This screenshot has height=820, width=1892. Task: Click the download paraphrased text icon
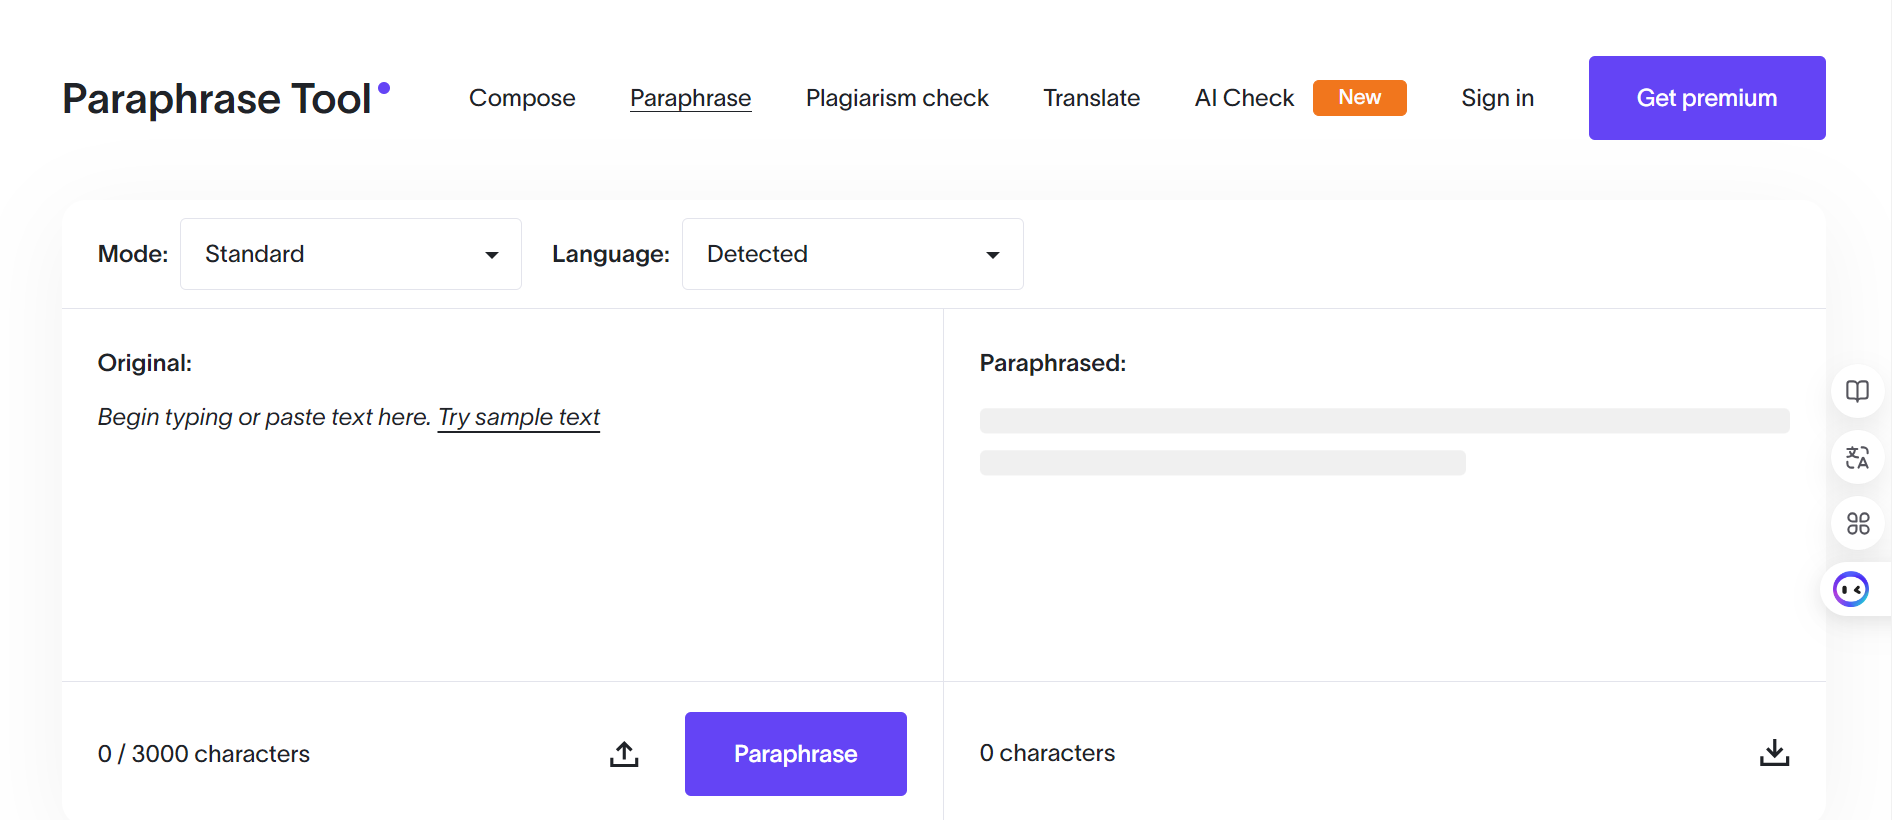tap(1774, 753)
